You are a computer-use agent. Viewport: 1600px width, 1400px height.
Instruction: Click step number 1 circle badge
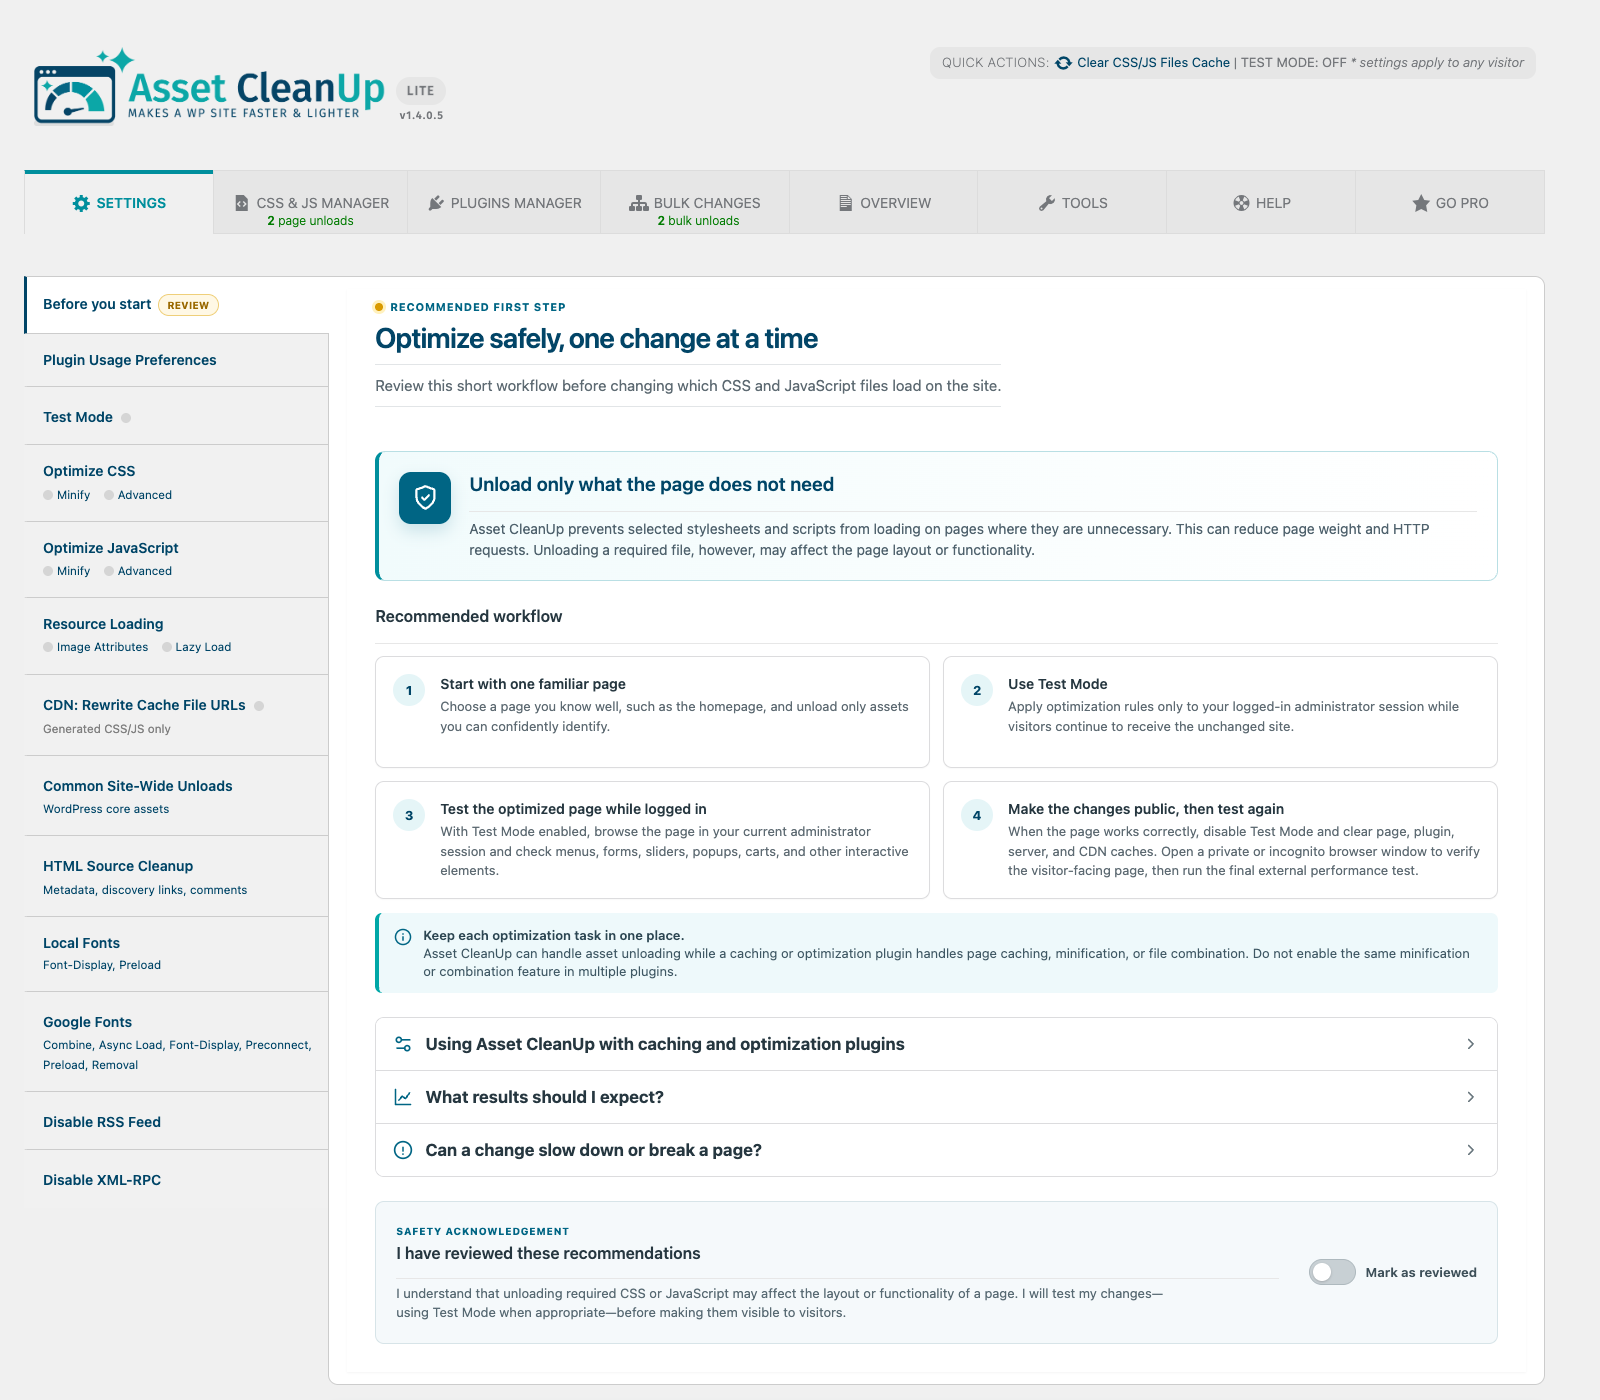tap(409, 690)
